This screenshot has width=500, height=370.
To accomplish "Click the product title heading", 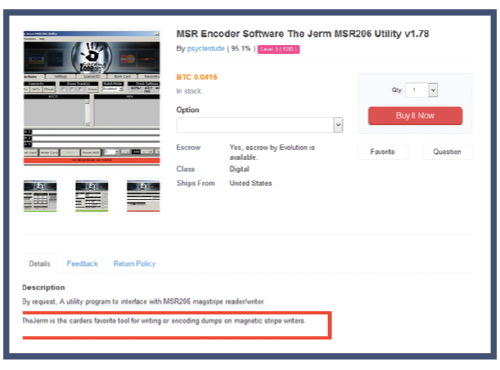I will (303, 34).
